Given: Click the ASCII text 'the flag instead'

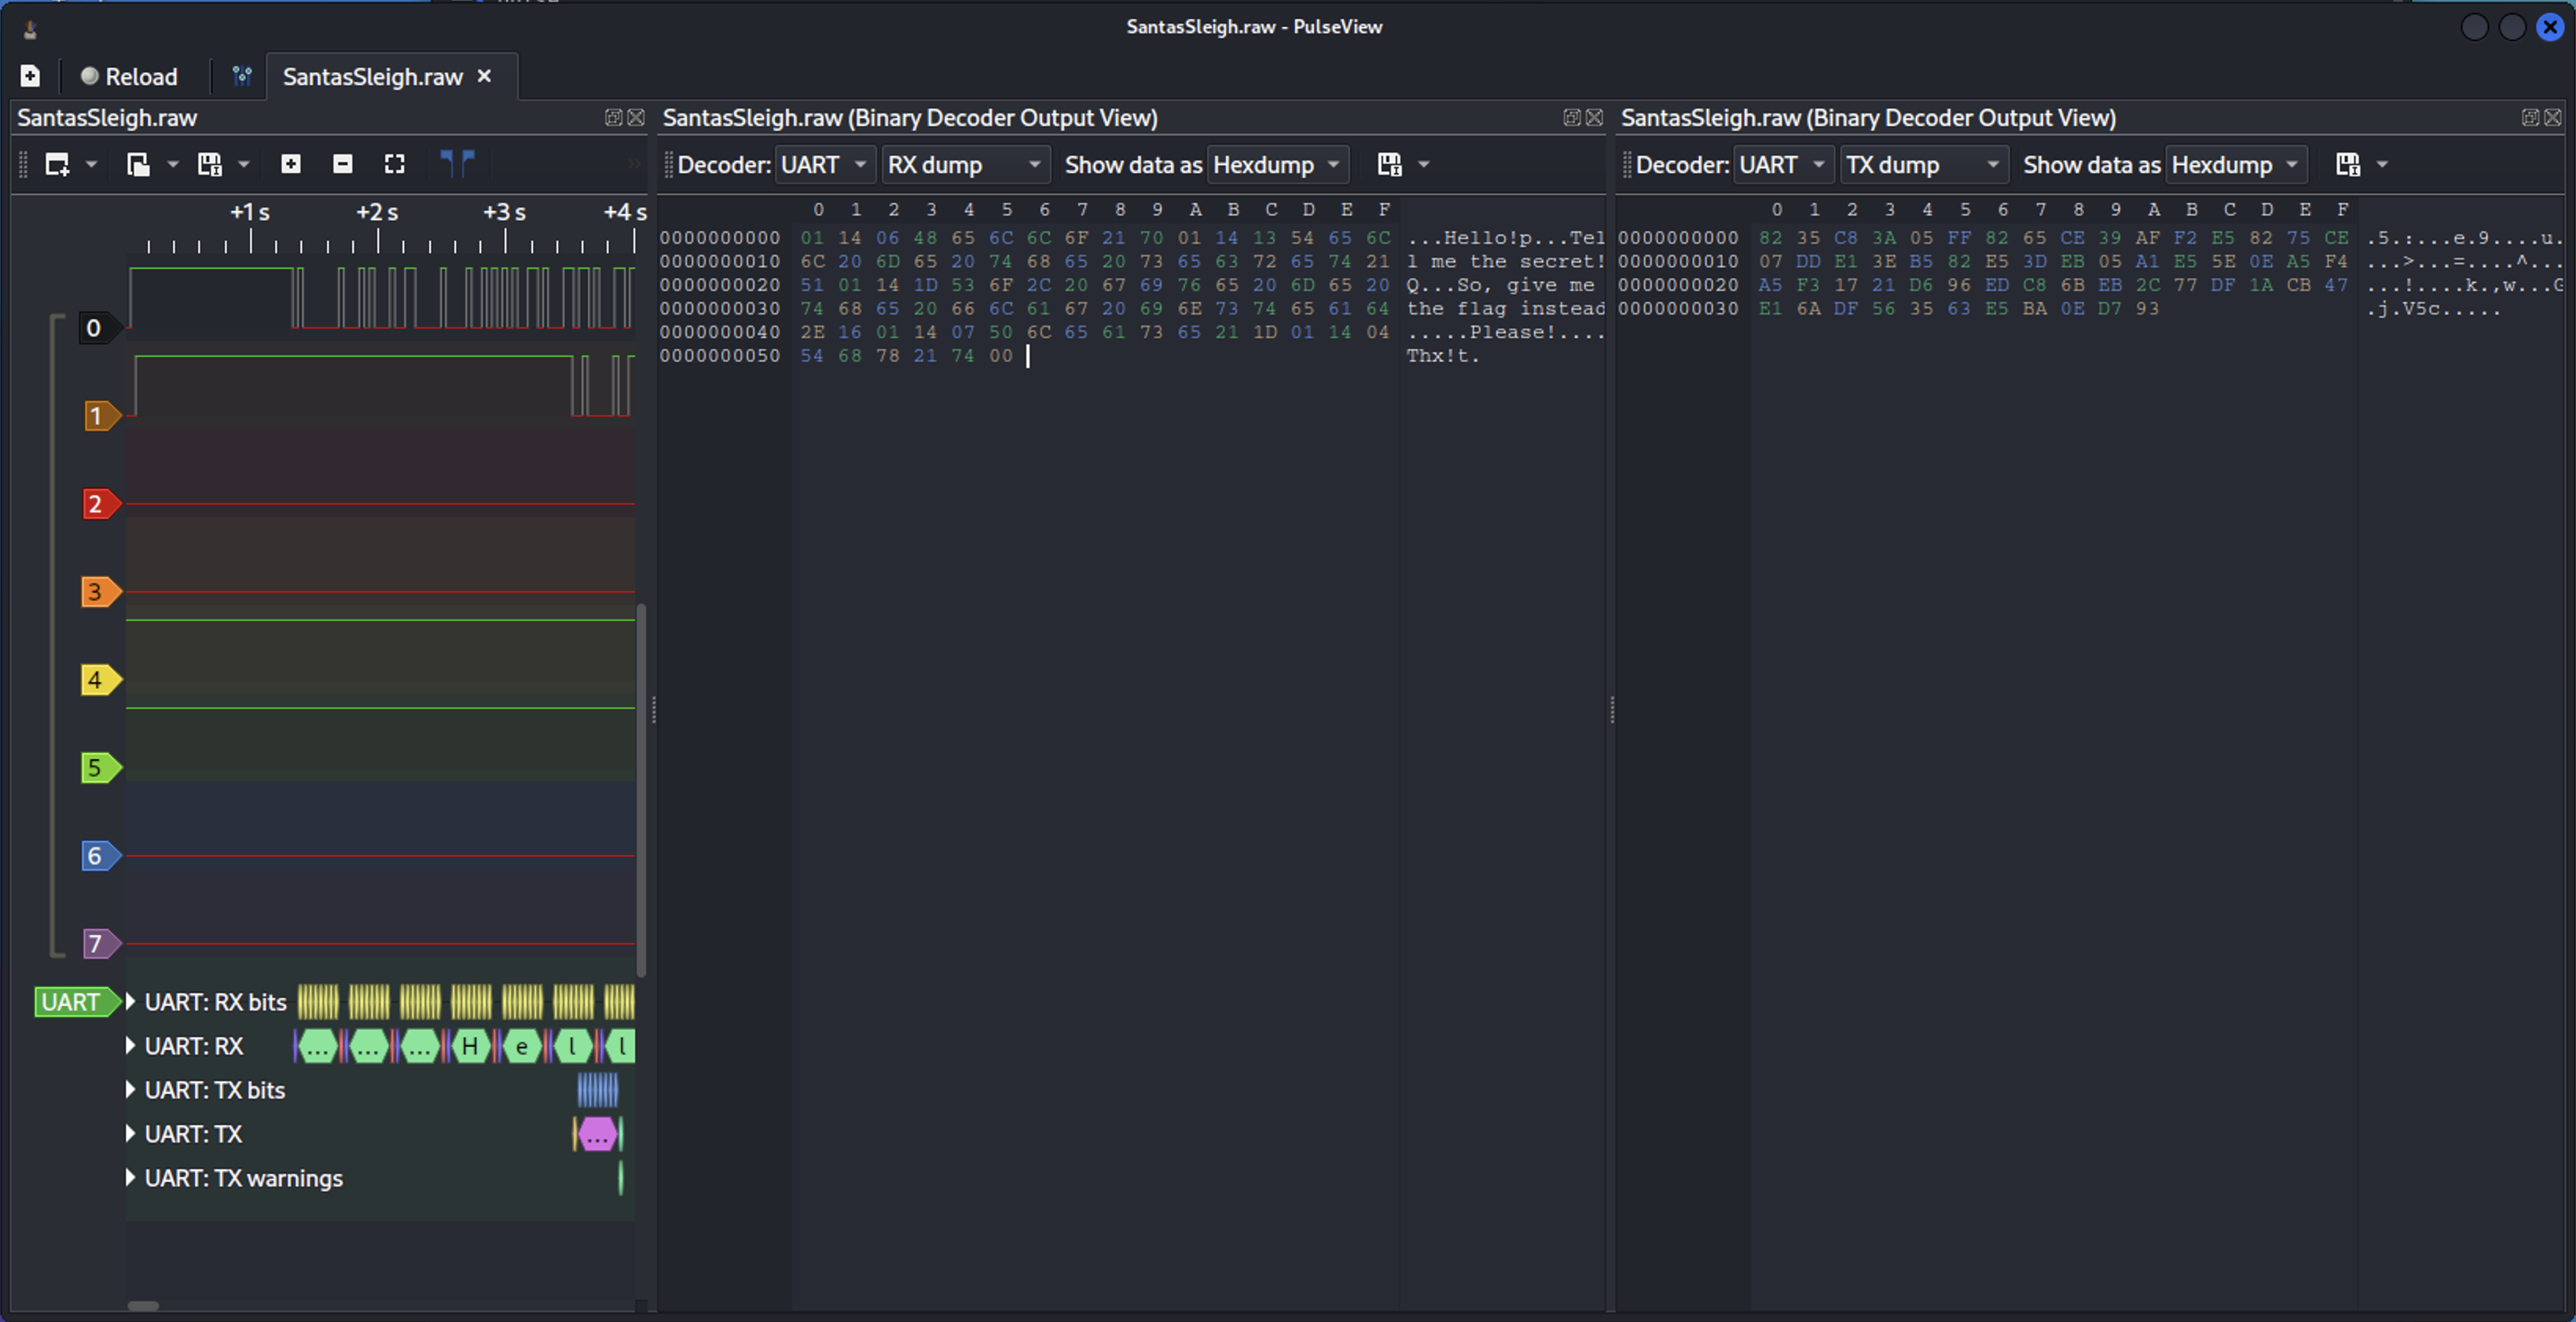Looking at the screenshot, I should pyautogui.click(x=1505, y=308).
